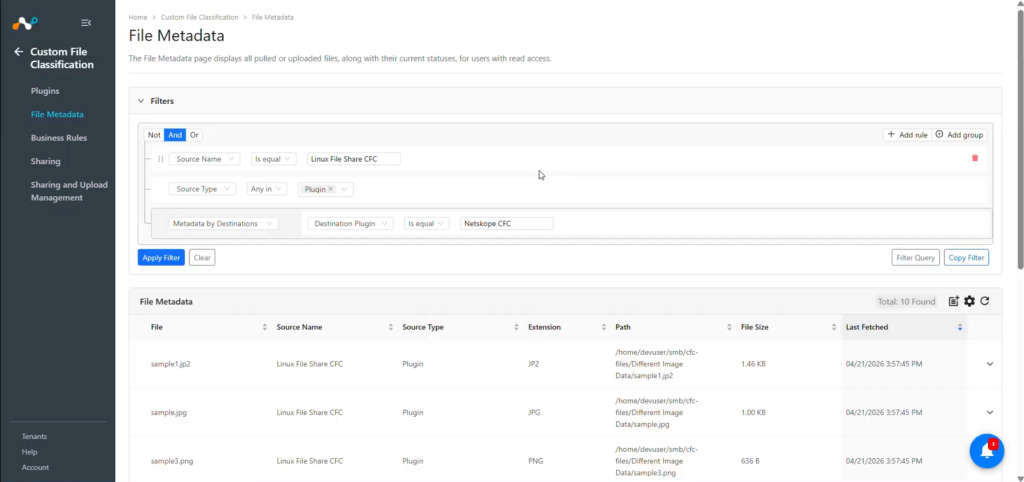Open Plugins in the sidebar
1024x482 pixels.
45,91
